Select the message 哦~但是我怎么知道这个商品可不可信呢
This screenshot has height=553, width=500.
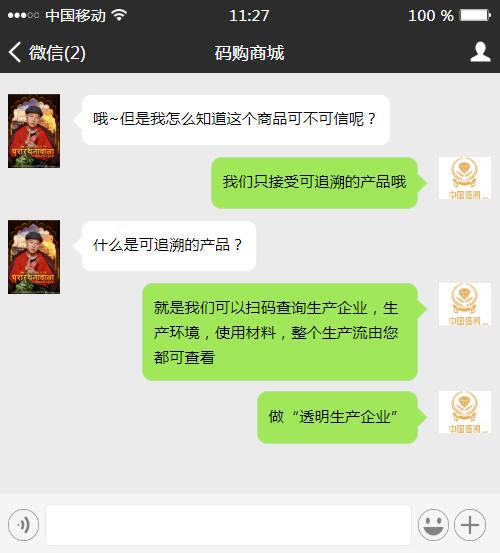pos(236,120)
